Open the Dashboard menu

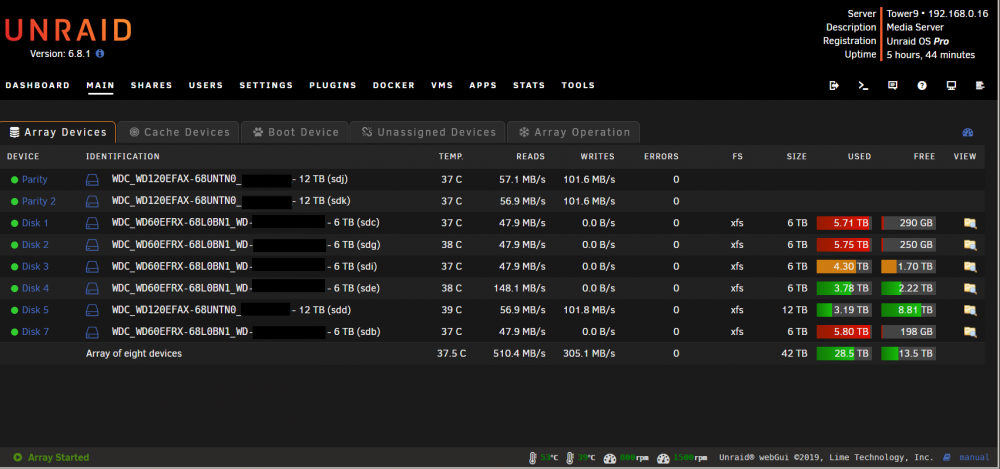coord(38,86)
